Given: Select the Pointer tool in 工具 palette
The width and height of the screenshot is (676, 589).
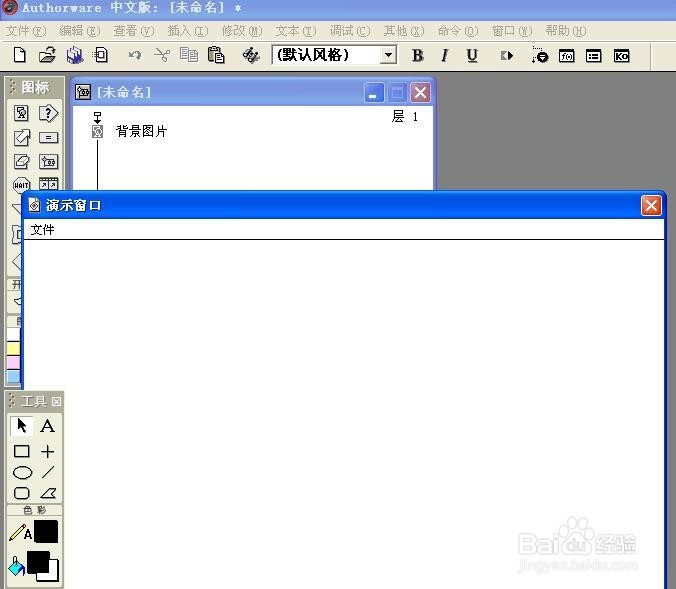Looking at the screenshot, I should 21,426.
